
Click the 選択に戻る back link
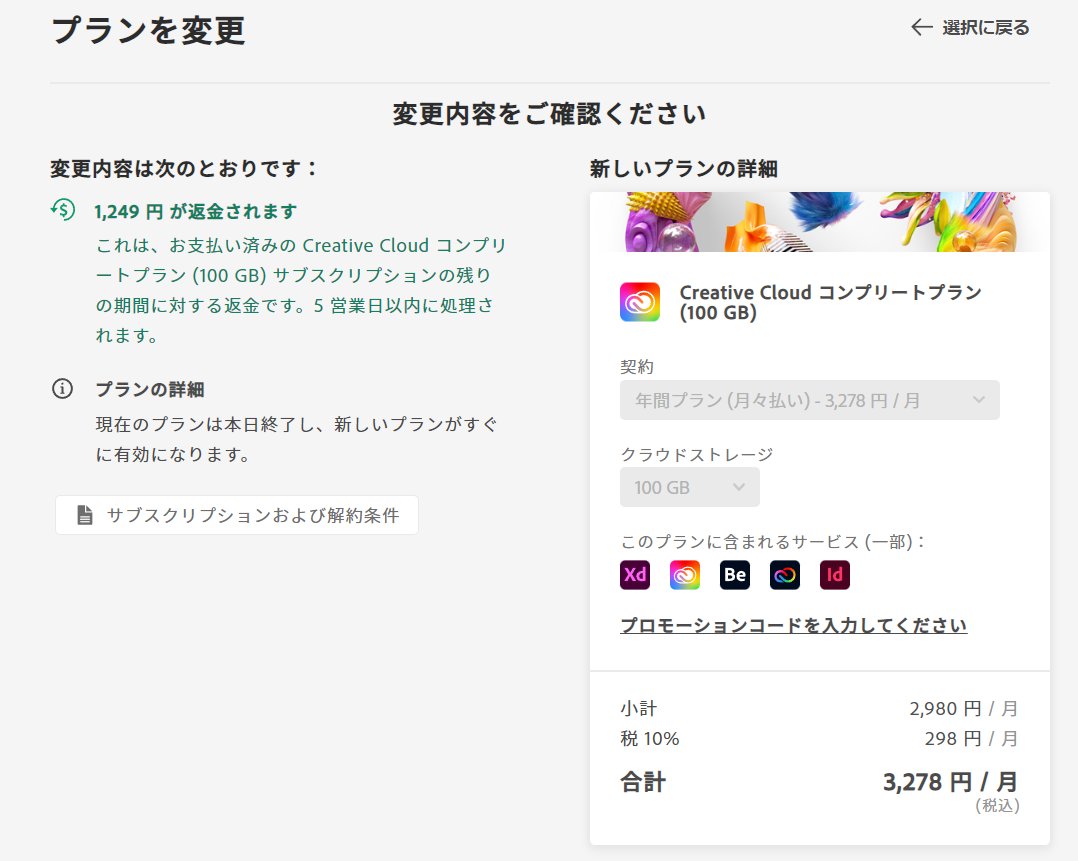(970, 28)
